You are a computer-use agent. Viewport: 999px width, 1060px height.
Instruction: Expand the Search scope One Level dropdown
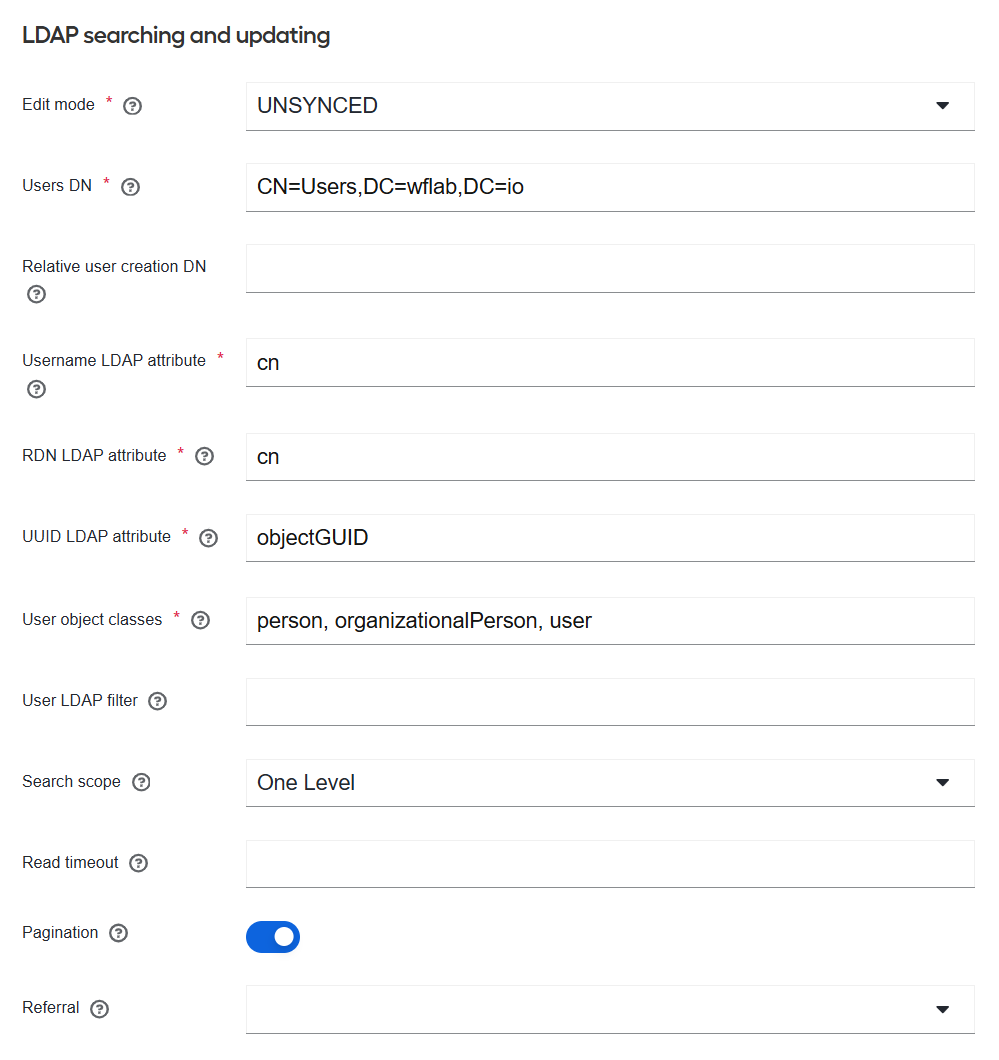(x=610, y=783)
